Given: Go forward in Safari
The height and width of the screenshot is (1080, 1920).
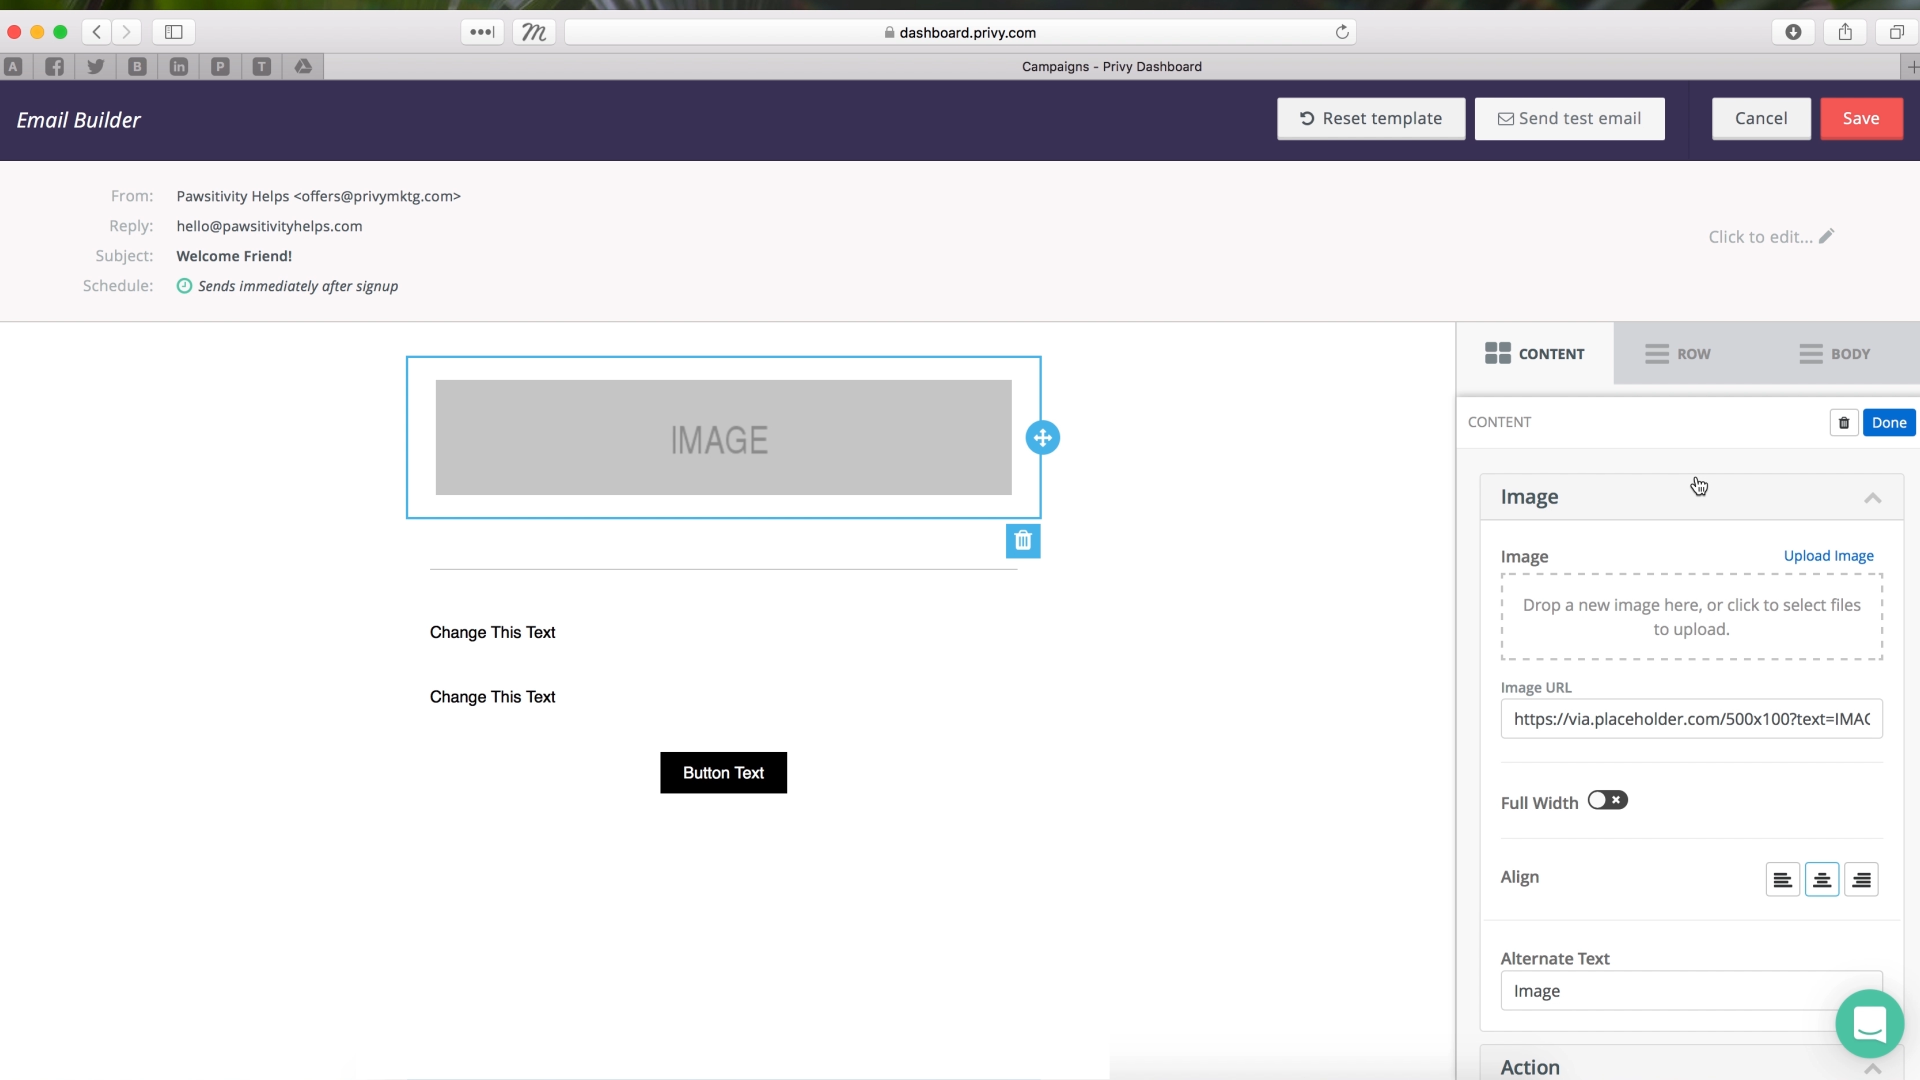Looking at the screenshot, I should click(126, 32).
